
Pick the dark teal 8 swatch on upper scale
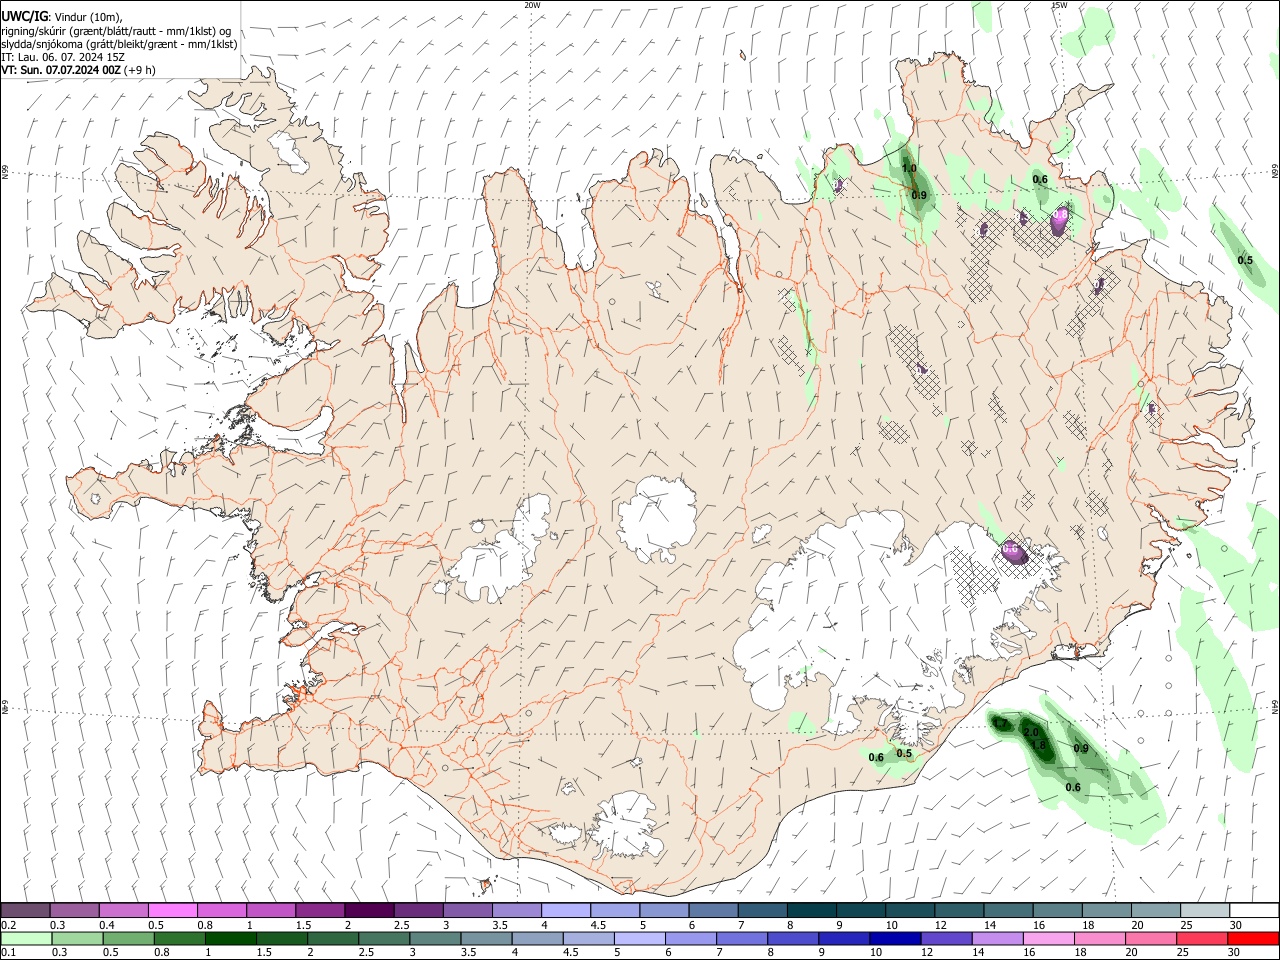pos(811,910)
